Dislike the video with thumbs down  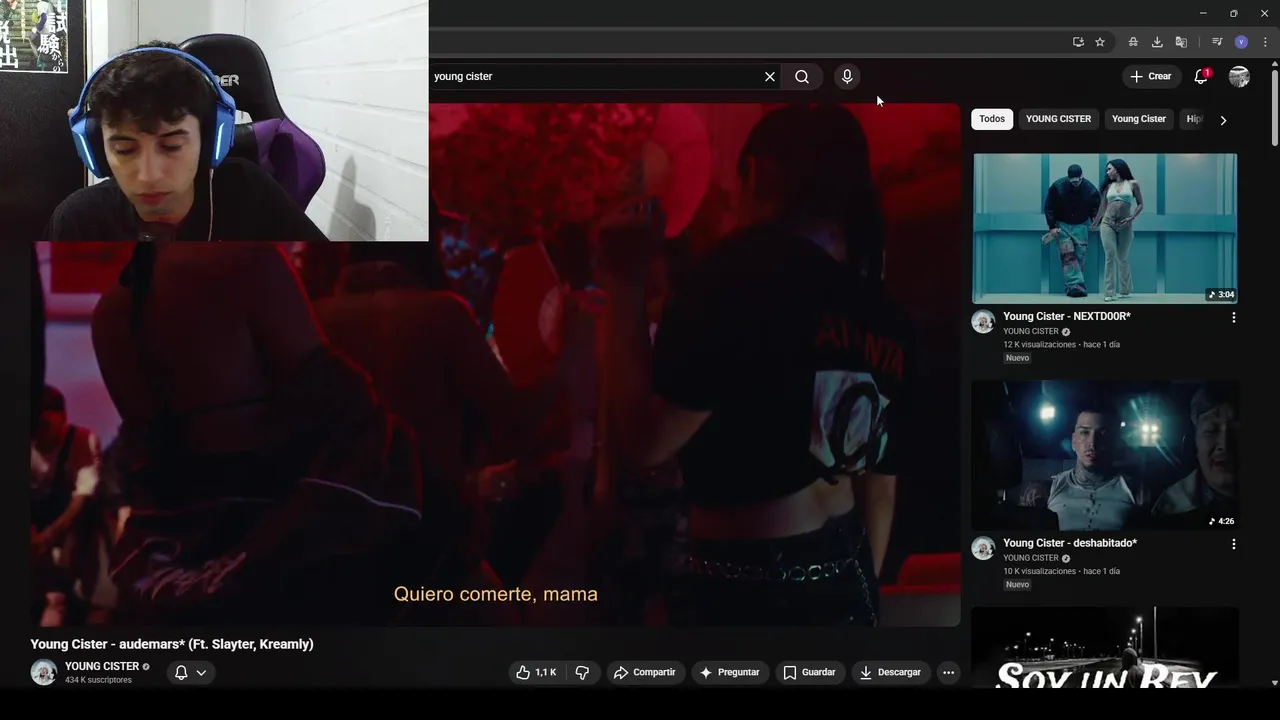pos(582,672)
